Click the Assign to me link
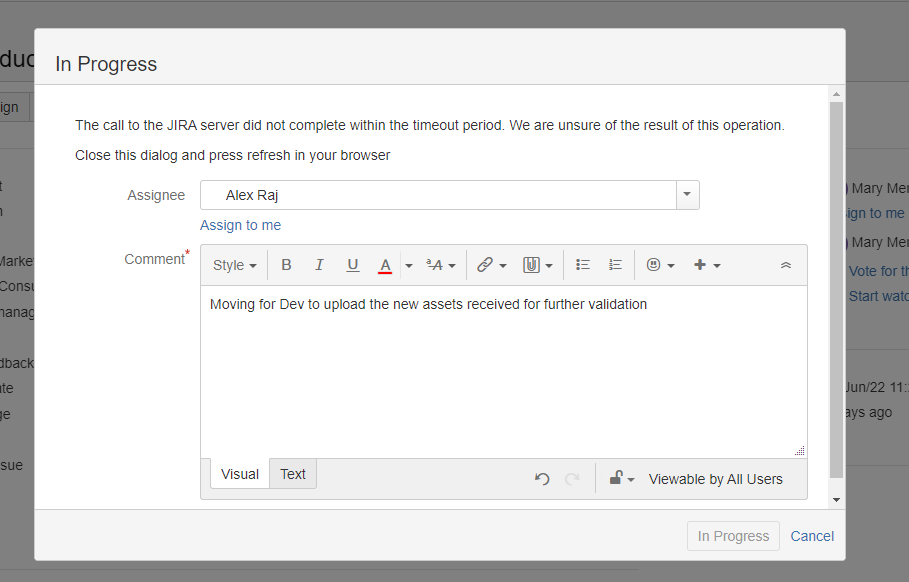The image size is (909, 582). pyautogui.click(x=240, y=225)
